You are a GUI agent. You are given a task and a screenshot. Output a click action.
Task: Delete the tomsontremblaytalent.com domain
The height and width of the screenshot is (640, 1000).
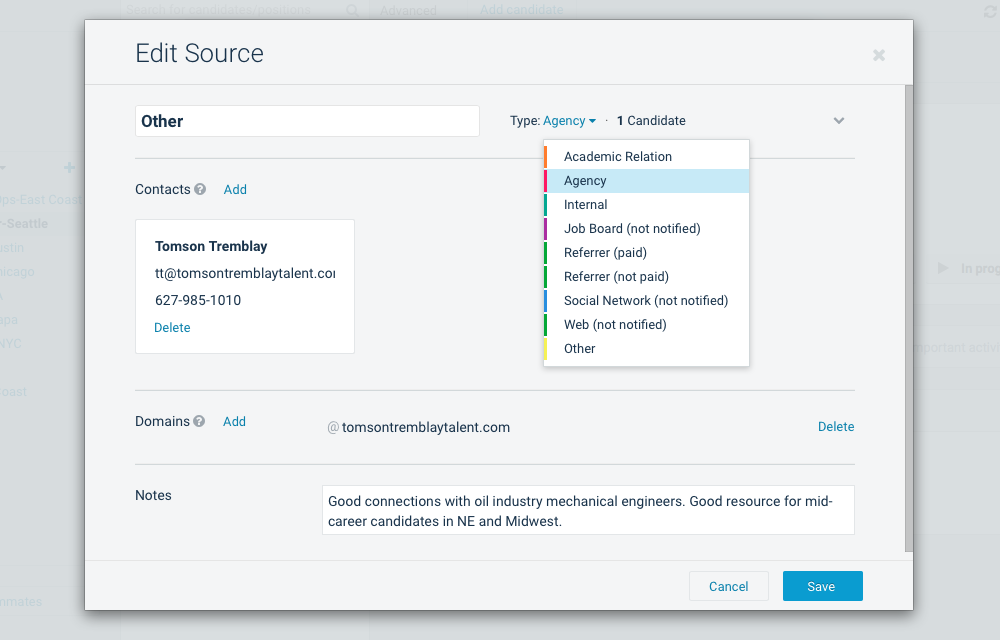click(x=835, y=427)
